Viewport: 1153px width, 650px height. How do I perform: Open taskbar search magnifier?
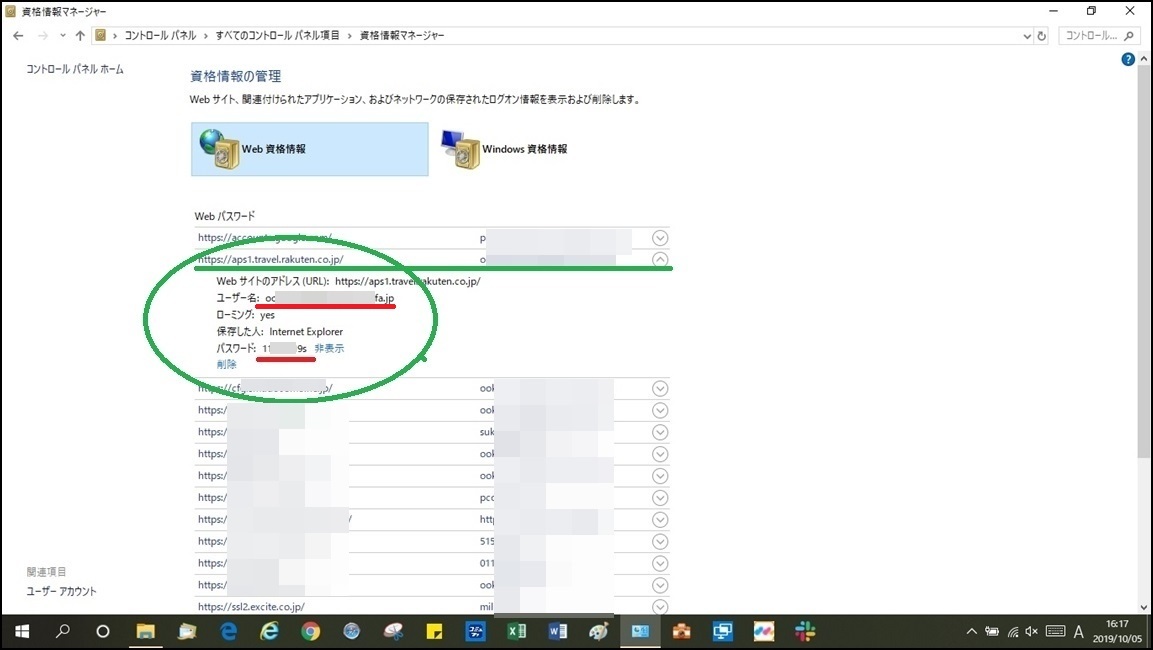click(63, 631)
